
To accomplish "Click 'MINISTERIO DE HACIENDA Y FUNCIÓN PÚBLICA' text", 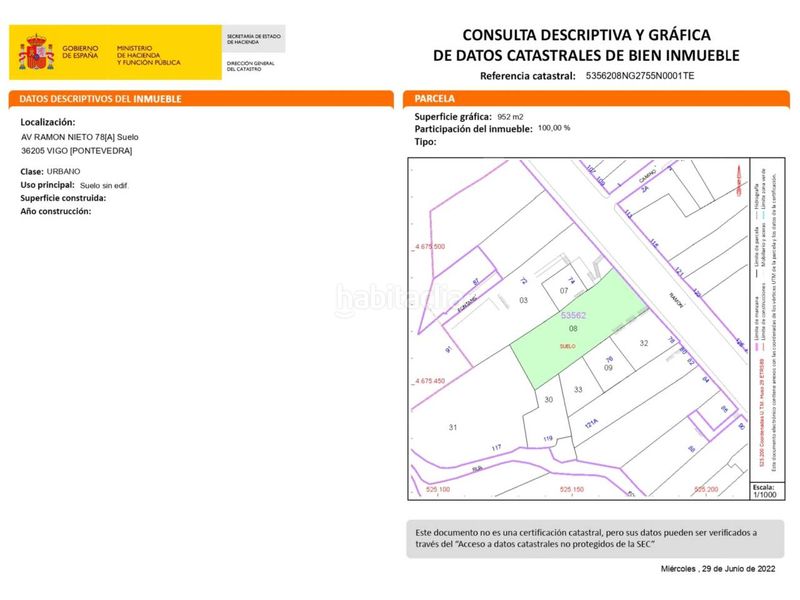I will (148, 55).
